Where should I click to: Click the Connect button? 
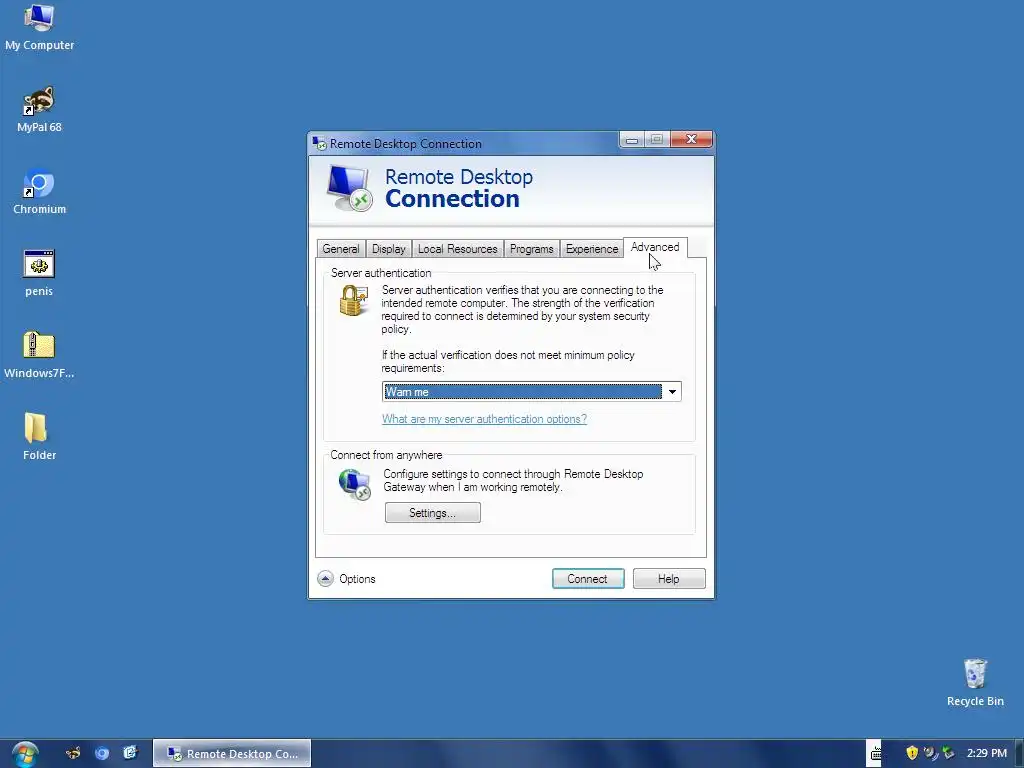(x=588, y=579)
